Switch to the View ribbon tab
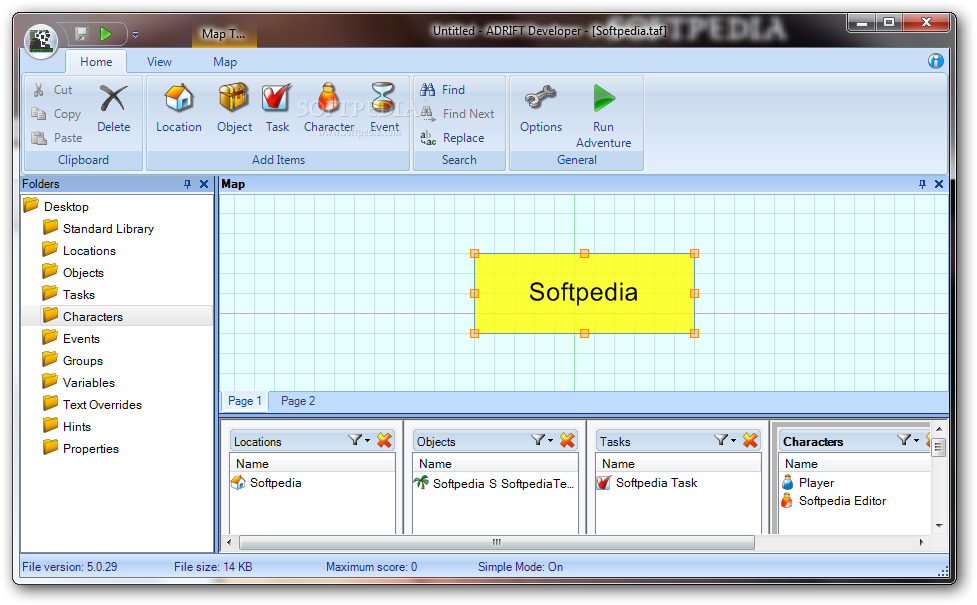This screenshot has width=977, height=605. tap(159, 62)
